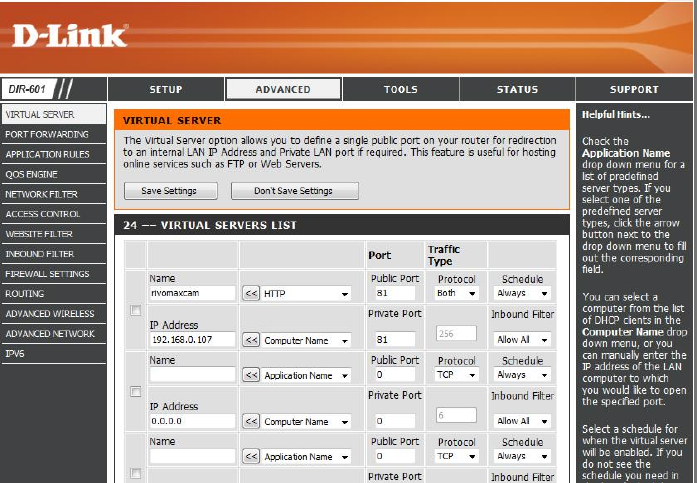The image size is (697, 483).
Task: Click second row empty Name field
Action: (x=192, y=375)
